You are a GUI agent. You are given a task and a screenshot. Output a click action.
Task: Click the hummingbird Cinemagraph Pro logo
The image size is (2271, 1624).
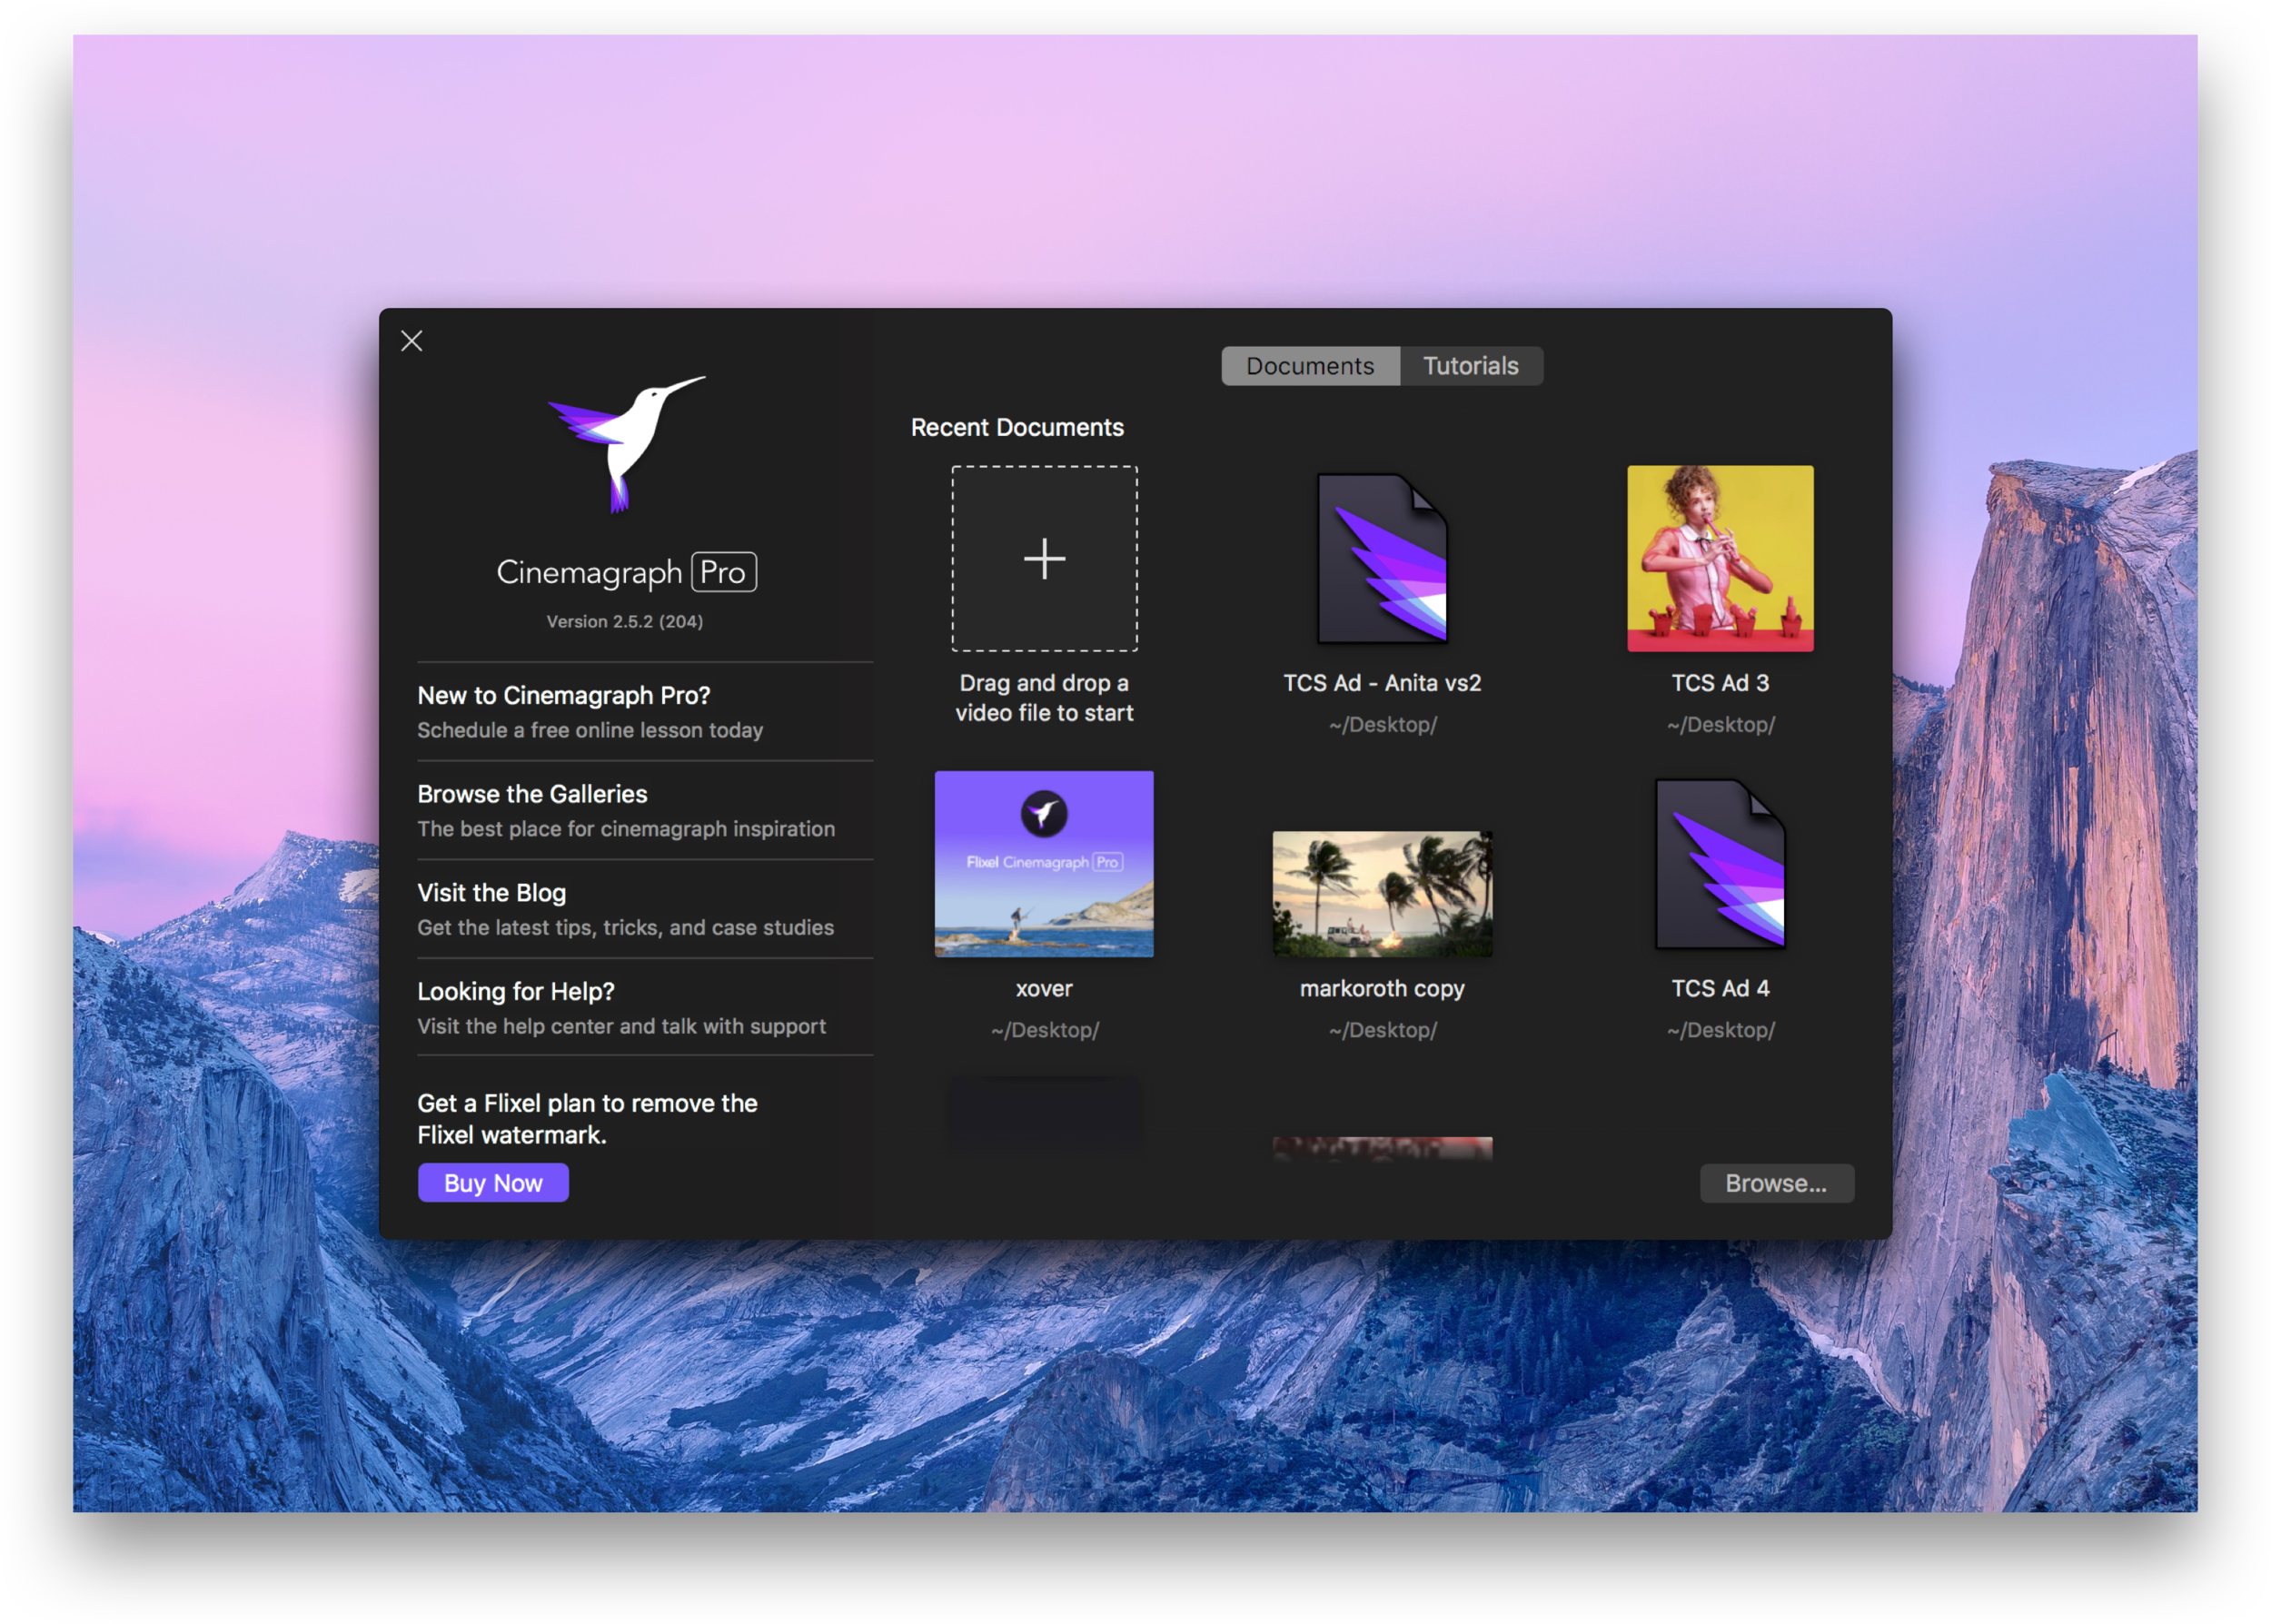coord(626,444)
